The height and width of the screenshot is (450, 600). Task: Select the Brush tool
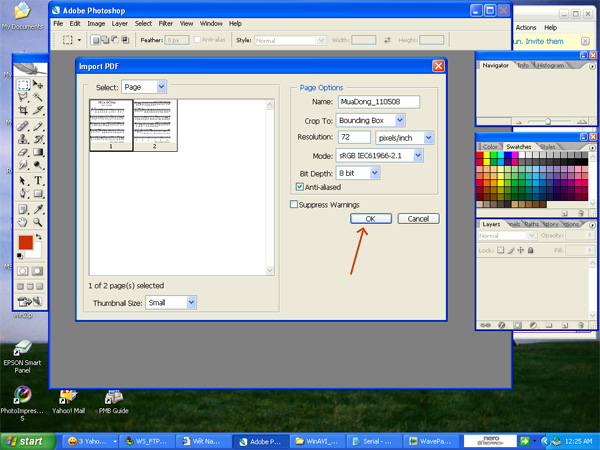(38, 126)
